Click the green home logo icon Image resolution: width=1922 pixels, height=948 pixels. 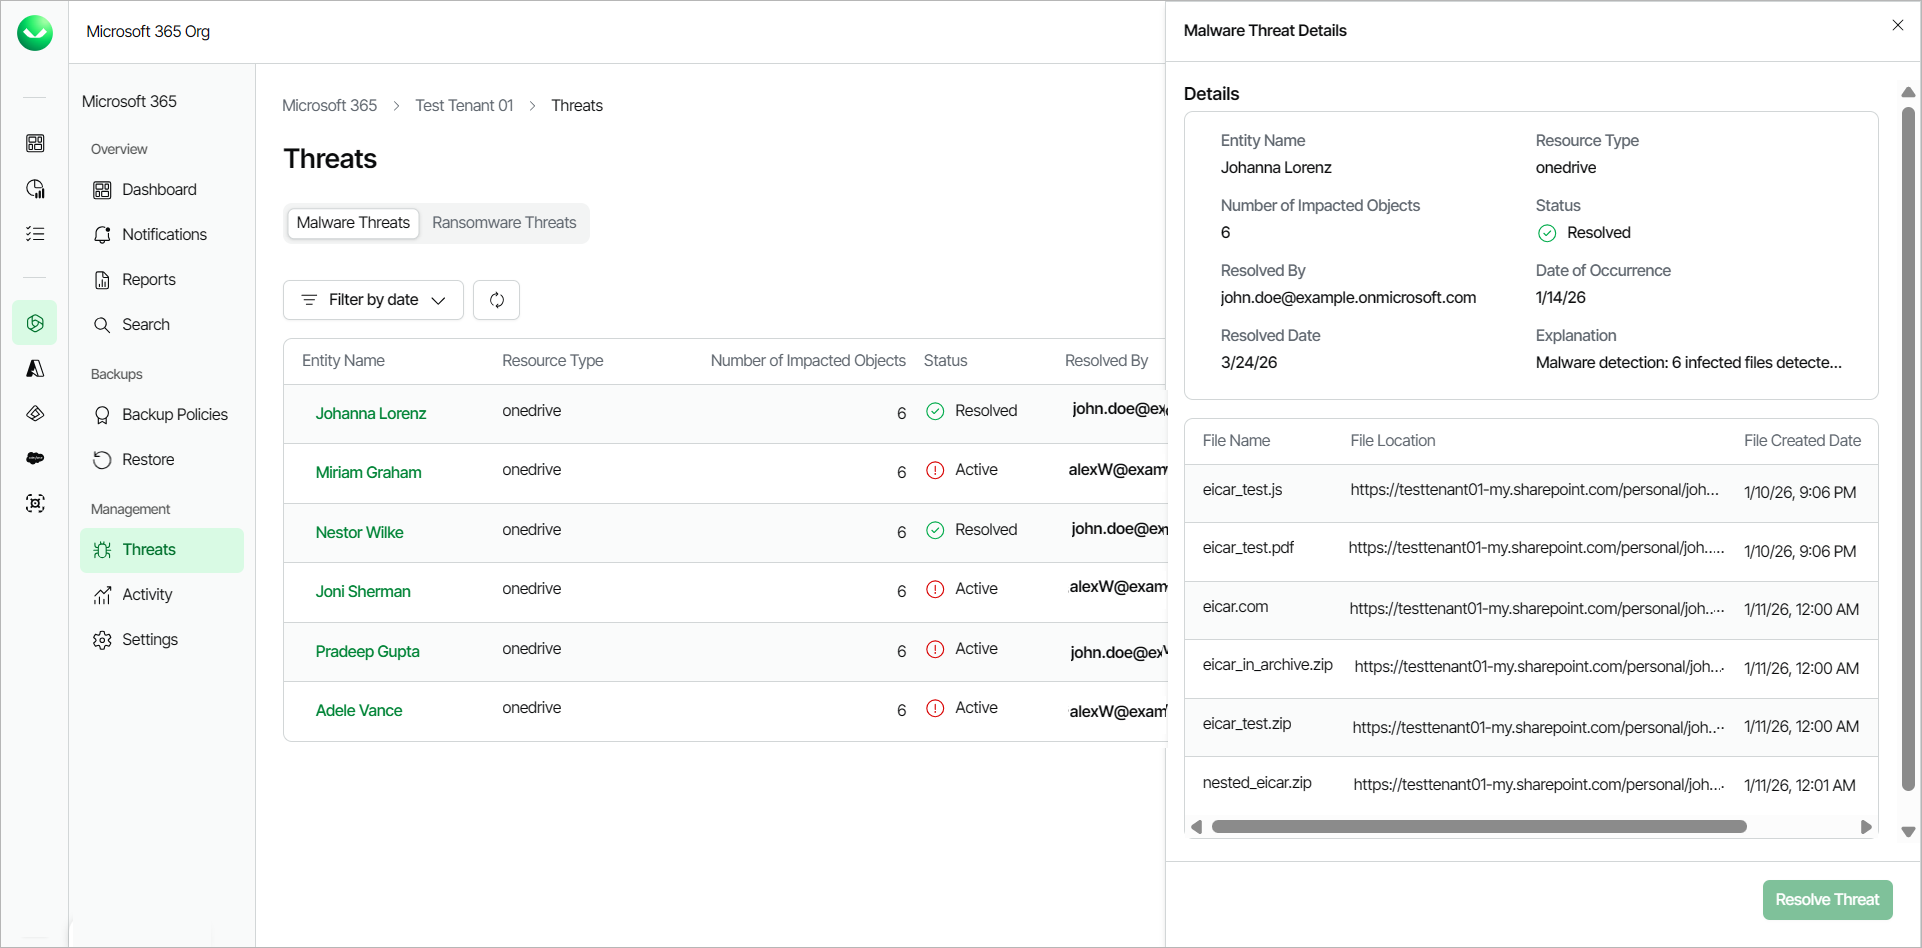tap(35, 33)
